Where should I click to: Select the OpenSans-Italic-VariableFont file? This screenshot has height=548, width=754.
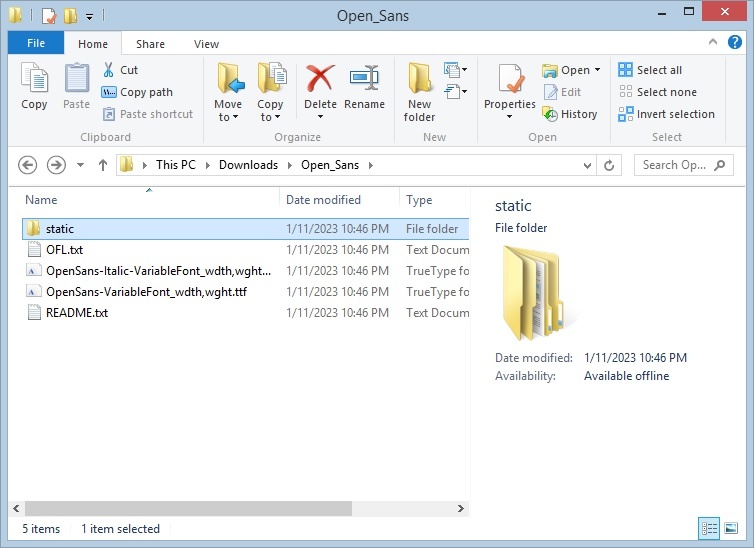[245, 271]
